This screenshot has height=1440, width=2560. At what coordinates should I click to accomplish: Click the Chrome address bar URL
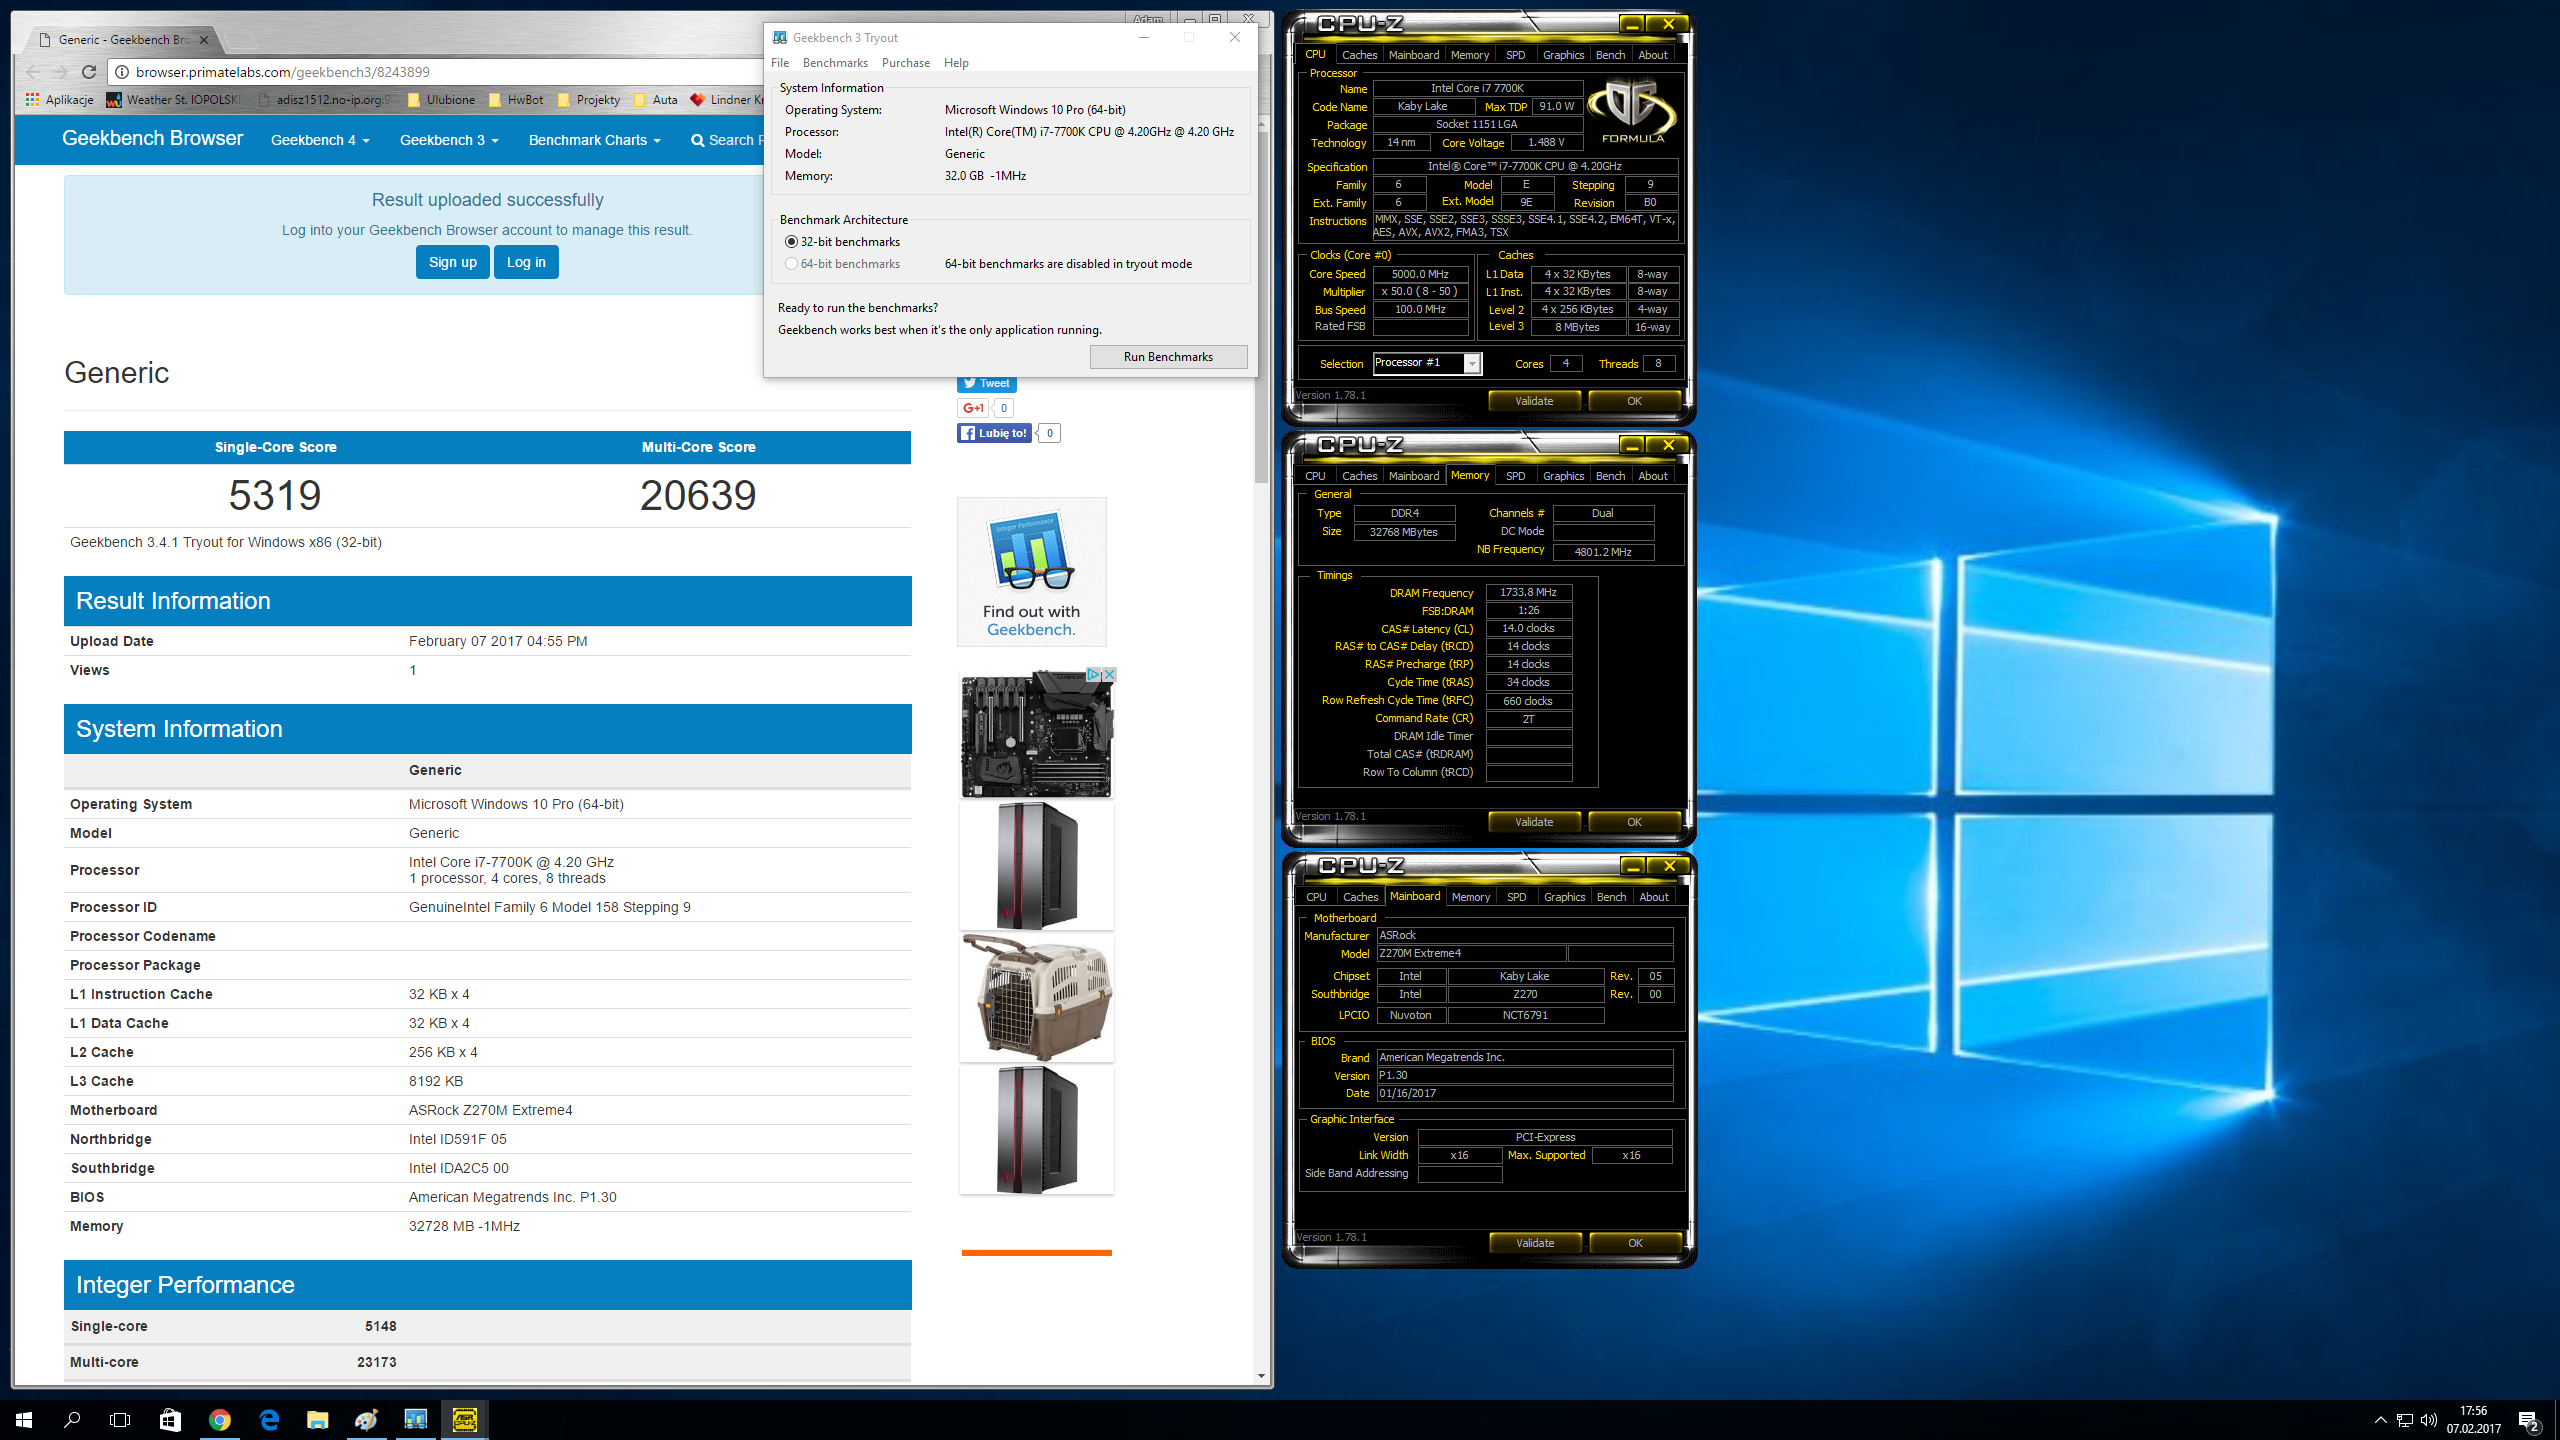point(283,72)
